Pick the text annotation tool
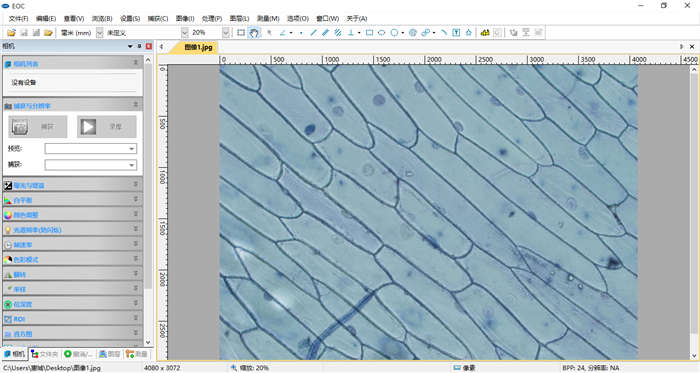The image size is (700, 373). [456, 33]
